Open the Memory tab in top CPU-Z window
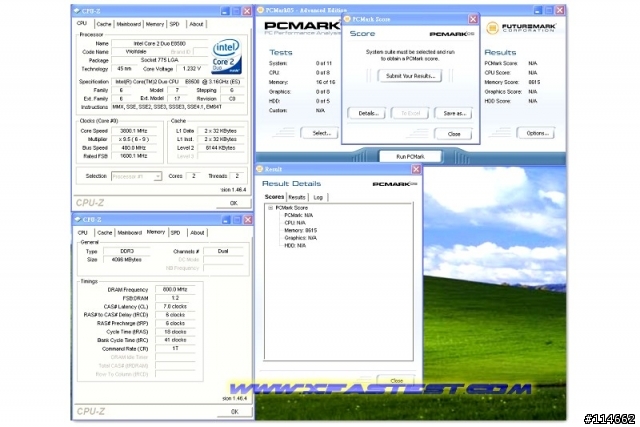Image resolution: width=640 pixels, height=427 pixels. tap(155, 24)
